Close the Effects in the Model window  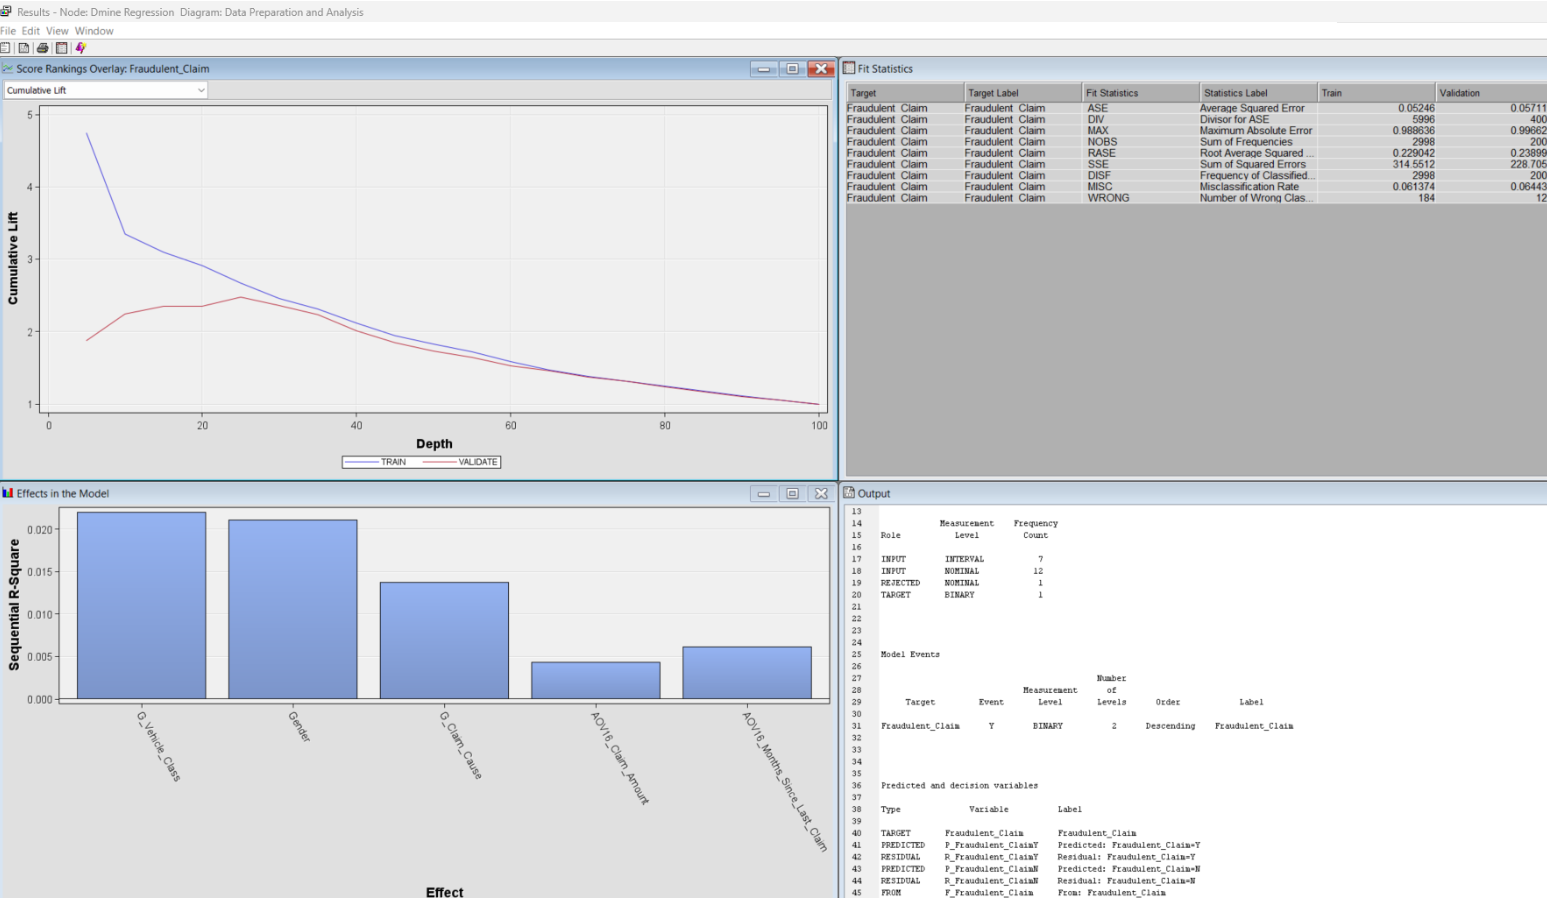pos(821,494)
